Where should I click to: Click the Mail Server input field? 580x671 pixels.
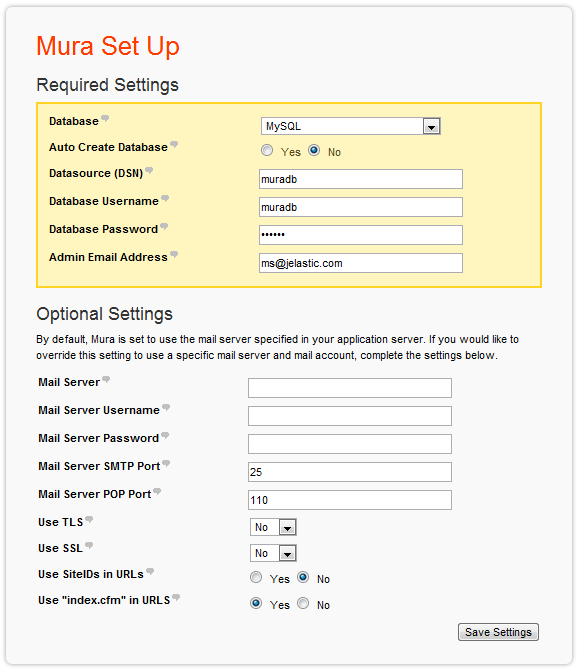350,388
